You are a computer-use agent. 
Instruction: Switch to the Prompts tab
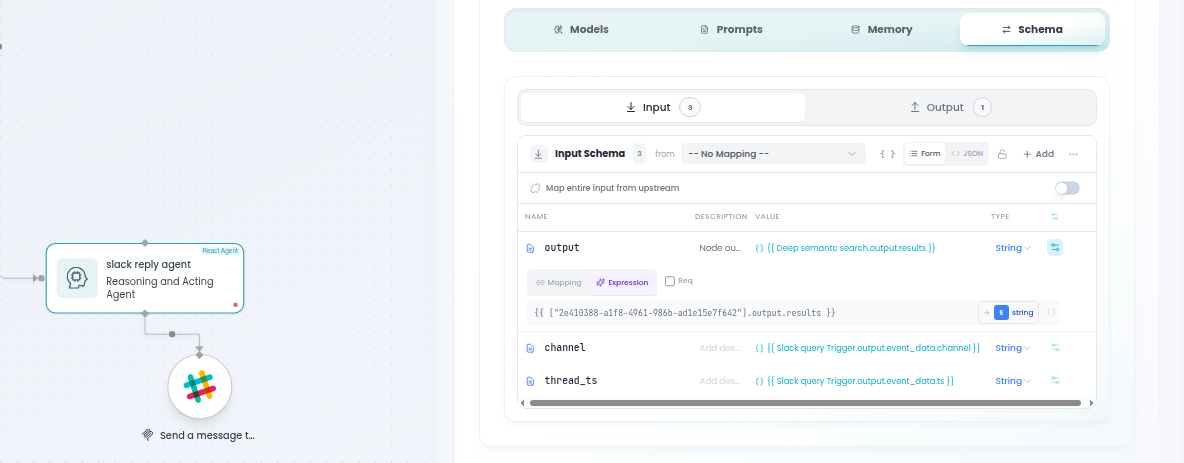(730, 29)
